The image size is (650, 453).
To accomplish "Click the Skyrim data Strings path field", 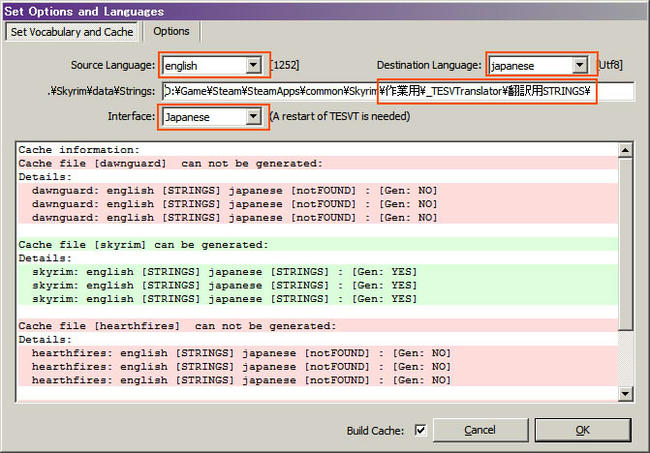I will pyautogui.click(x=398, y=91).
